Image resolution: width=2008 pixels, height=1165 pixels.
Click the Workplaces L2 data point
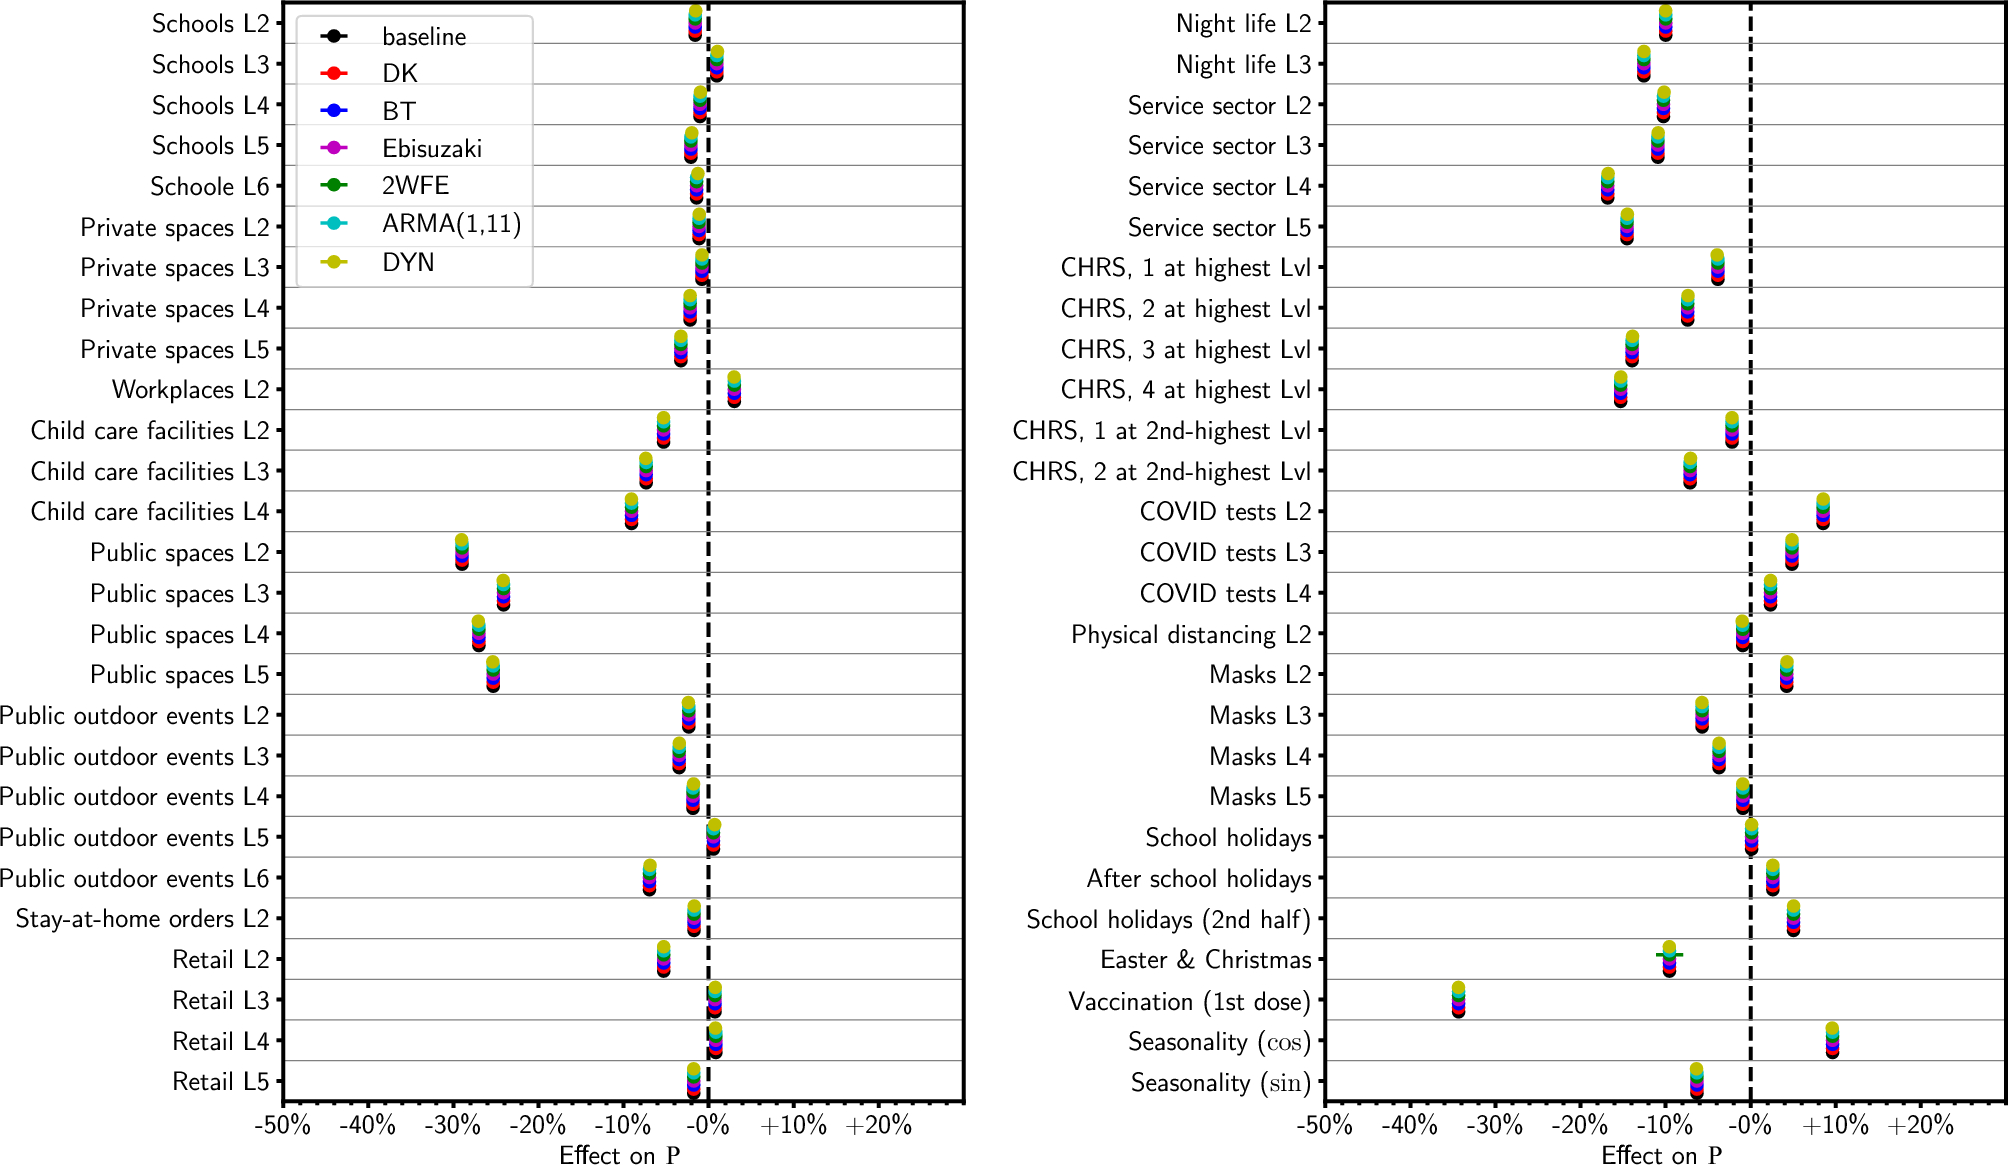point(734,389)
